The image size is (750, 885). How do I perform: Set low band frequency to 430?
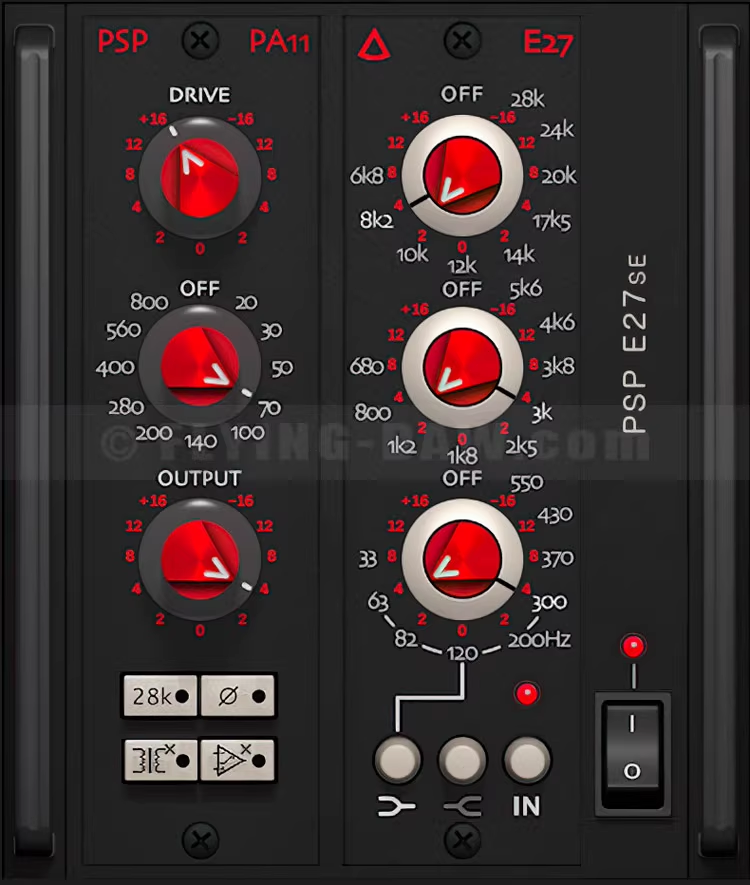point(555,515)
